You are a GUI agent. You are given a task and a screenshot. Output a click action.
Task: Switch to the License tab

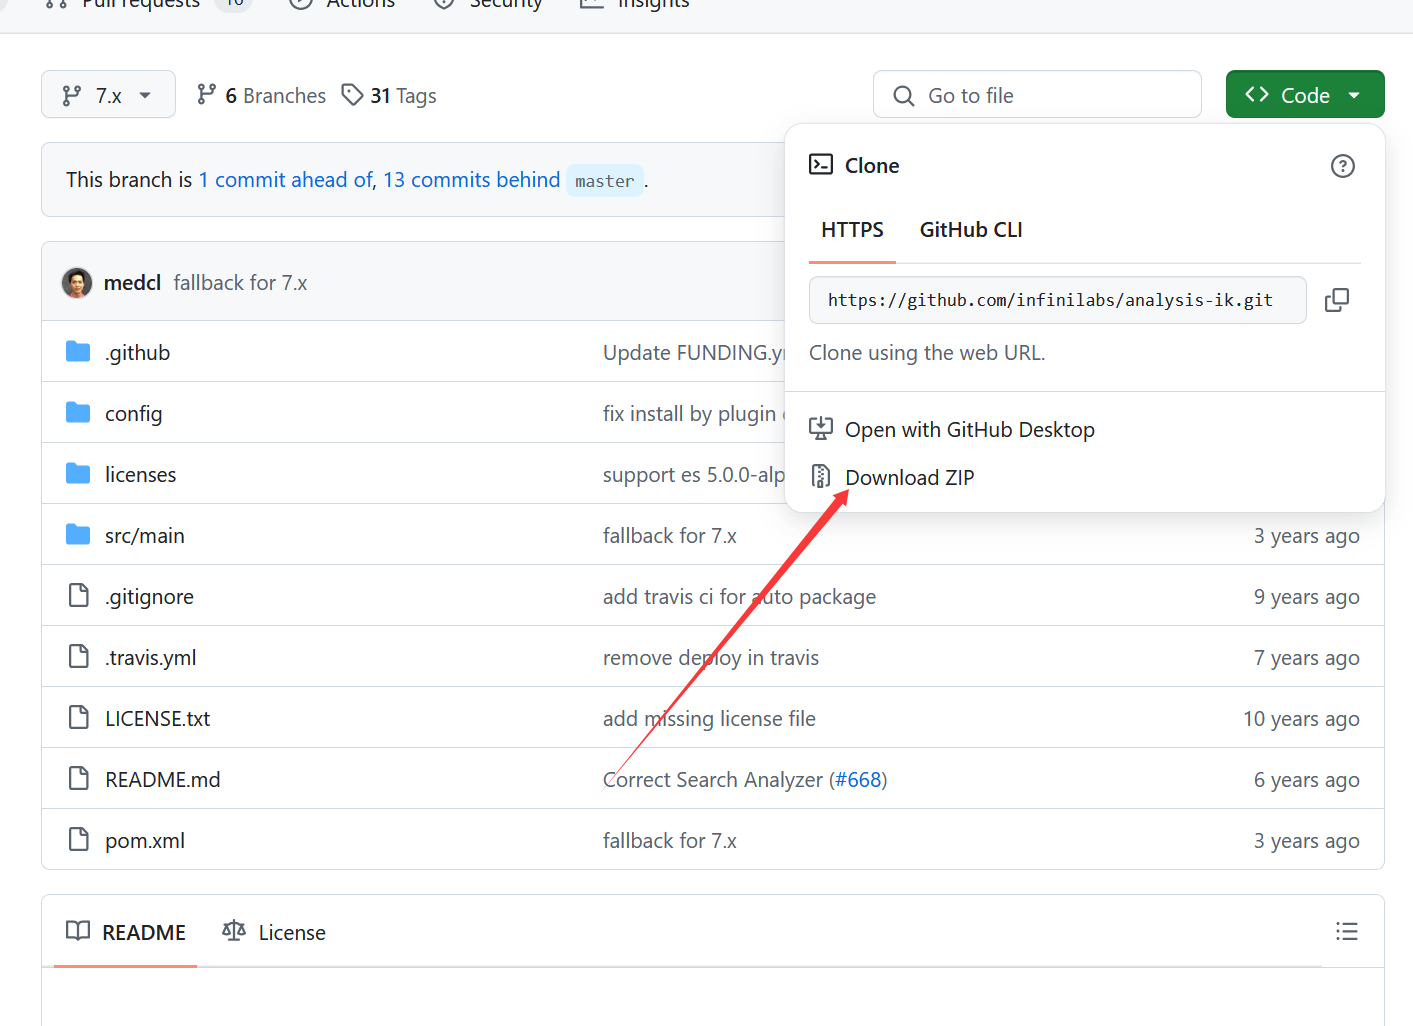point(273,932)
